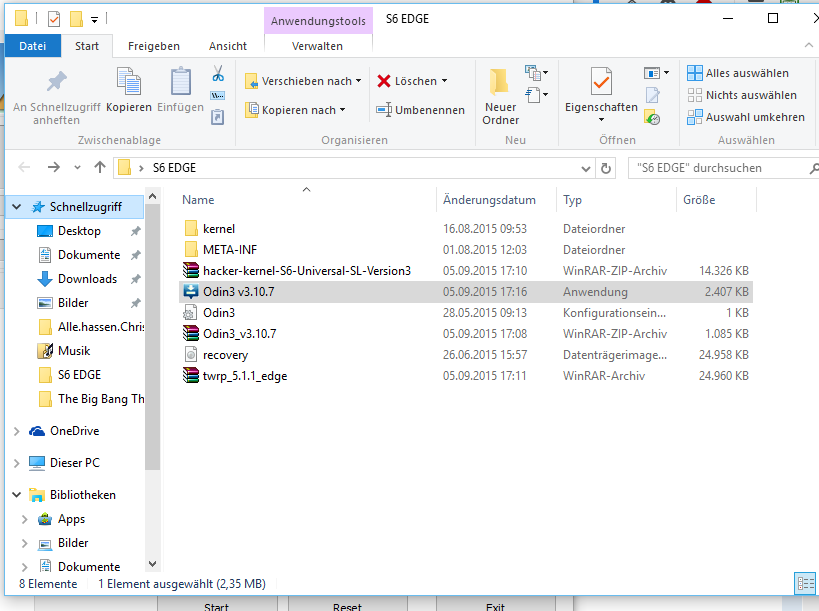Viewport: 819px width, 611px height.
Task: Click the edit file icon in Öffnen group
Action: pyautogui.click(x=652, y=96)
